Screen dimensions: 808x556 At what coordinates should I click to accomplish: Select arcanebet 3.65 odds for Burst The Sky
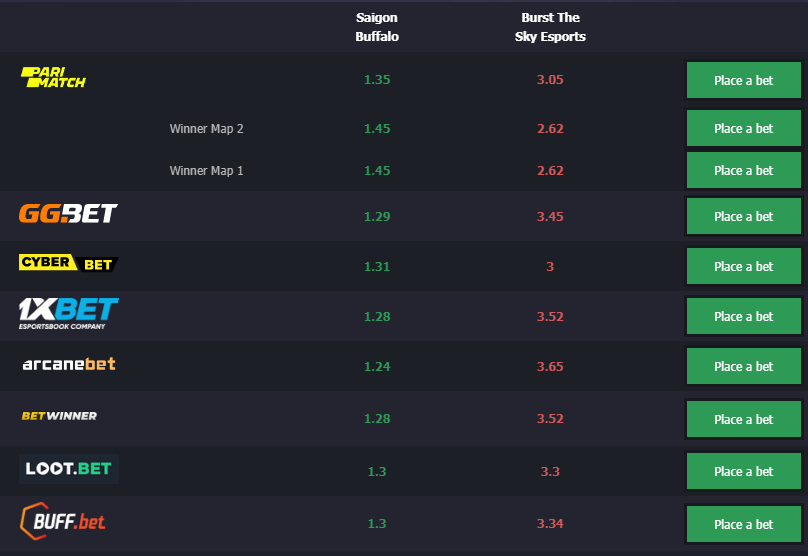[550, 366]
